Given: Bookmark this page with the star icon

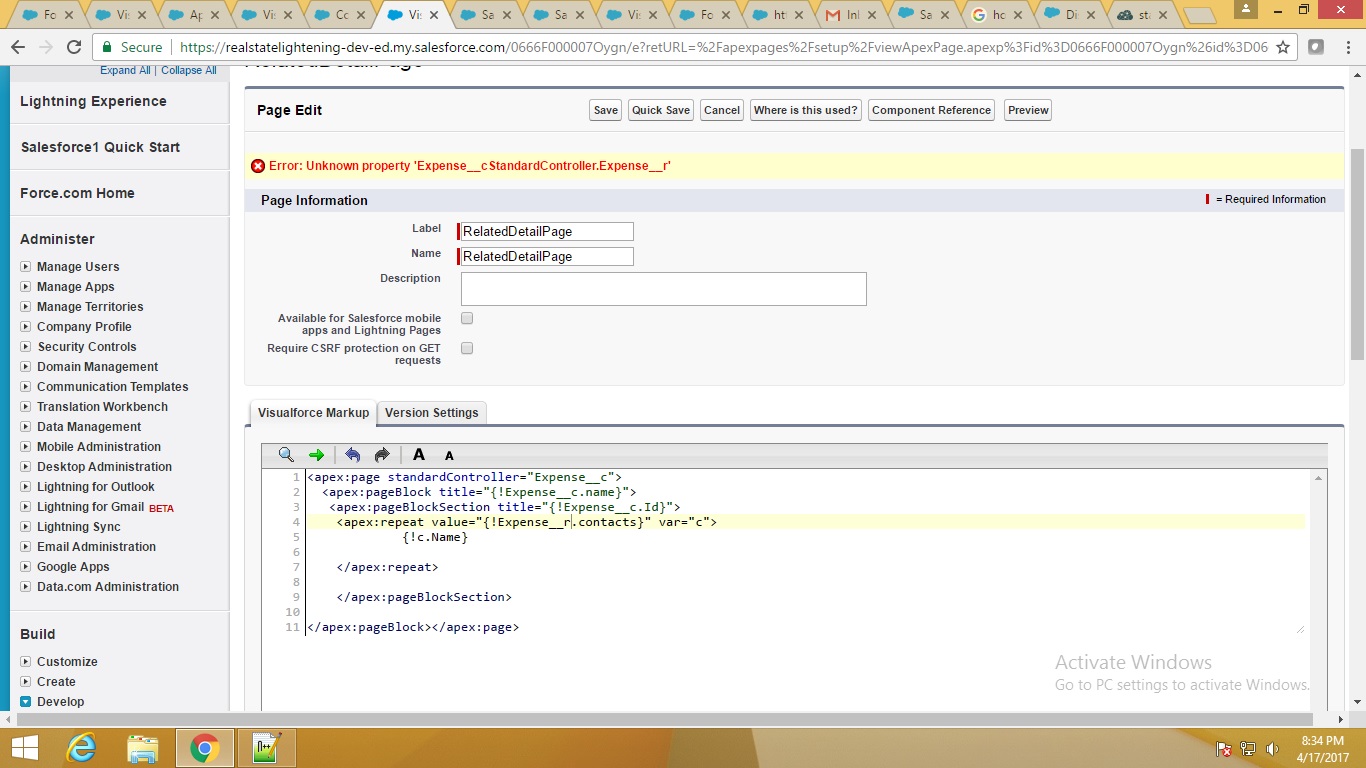Looking at the screenshot, I should tap(1283, 47).
